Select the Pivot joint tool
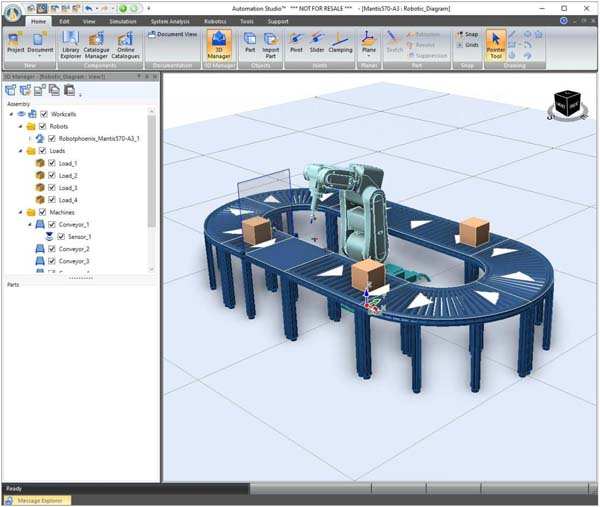This screenshot has width=600, height=507. pos(296,42)
